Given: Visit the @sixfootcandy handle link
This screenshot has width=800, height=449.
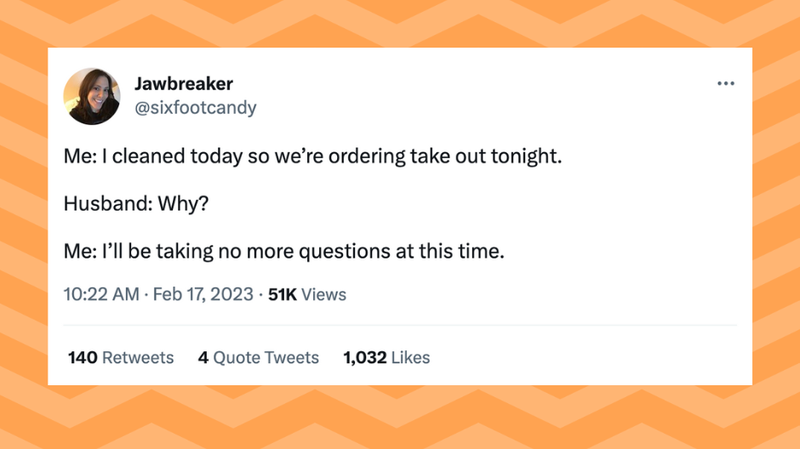Looking at the screenshot, I should pyautogui.click(x=195, y=108).
